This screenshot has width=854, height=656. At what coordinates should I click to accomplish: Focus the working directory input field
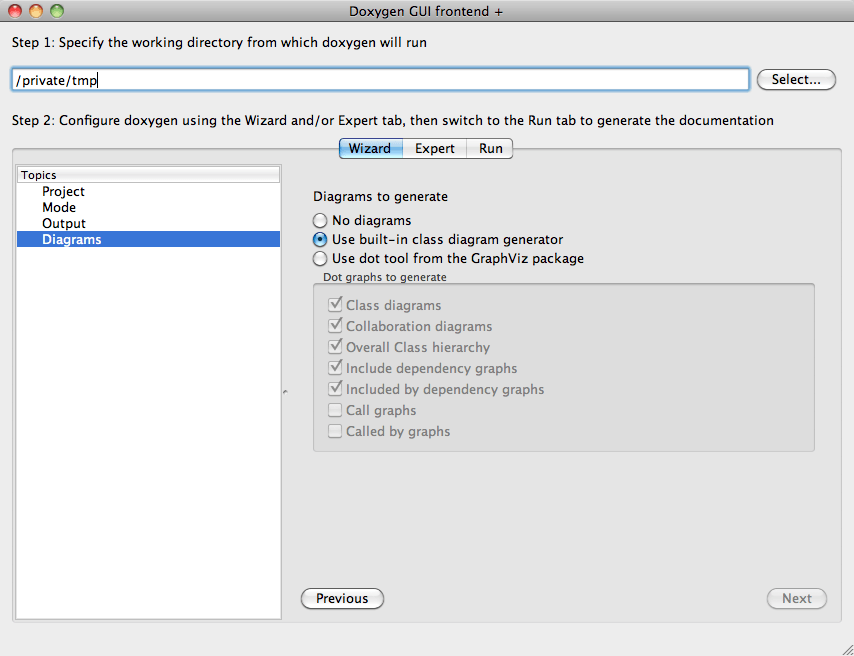[380, 80]
